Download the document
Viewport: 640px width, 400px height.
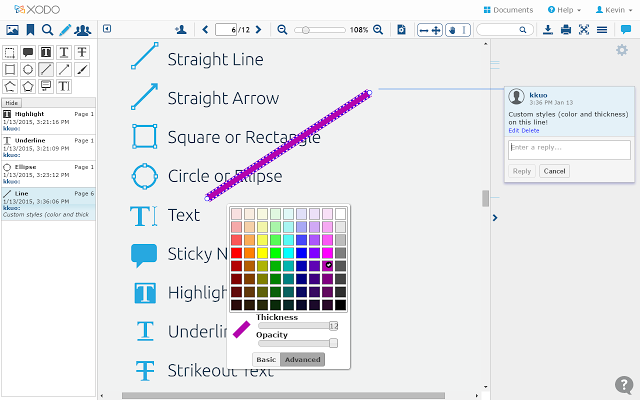(x=548, y=30)
